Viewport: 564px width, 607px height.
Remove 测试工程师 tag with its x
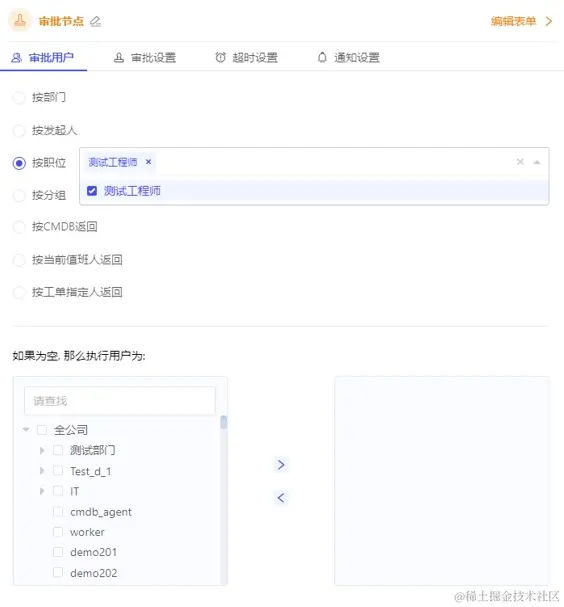point(148,162)
